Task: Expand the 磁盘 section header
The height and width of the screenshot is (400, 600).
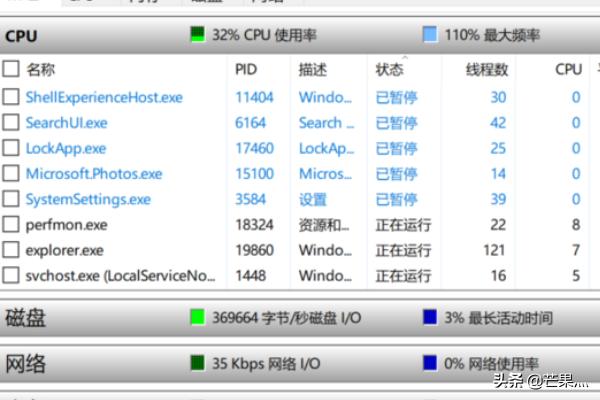Action: (x=300, y=318)
